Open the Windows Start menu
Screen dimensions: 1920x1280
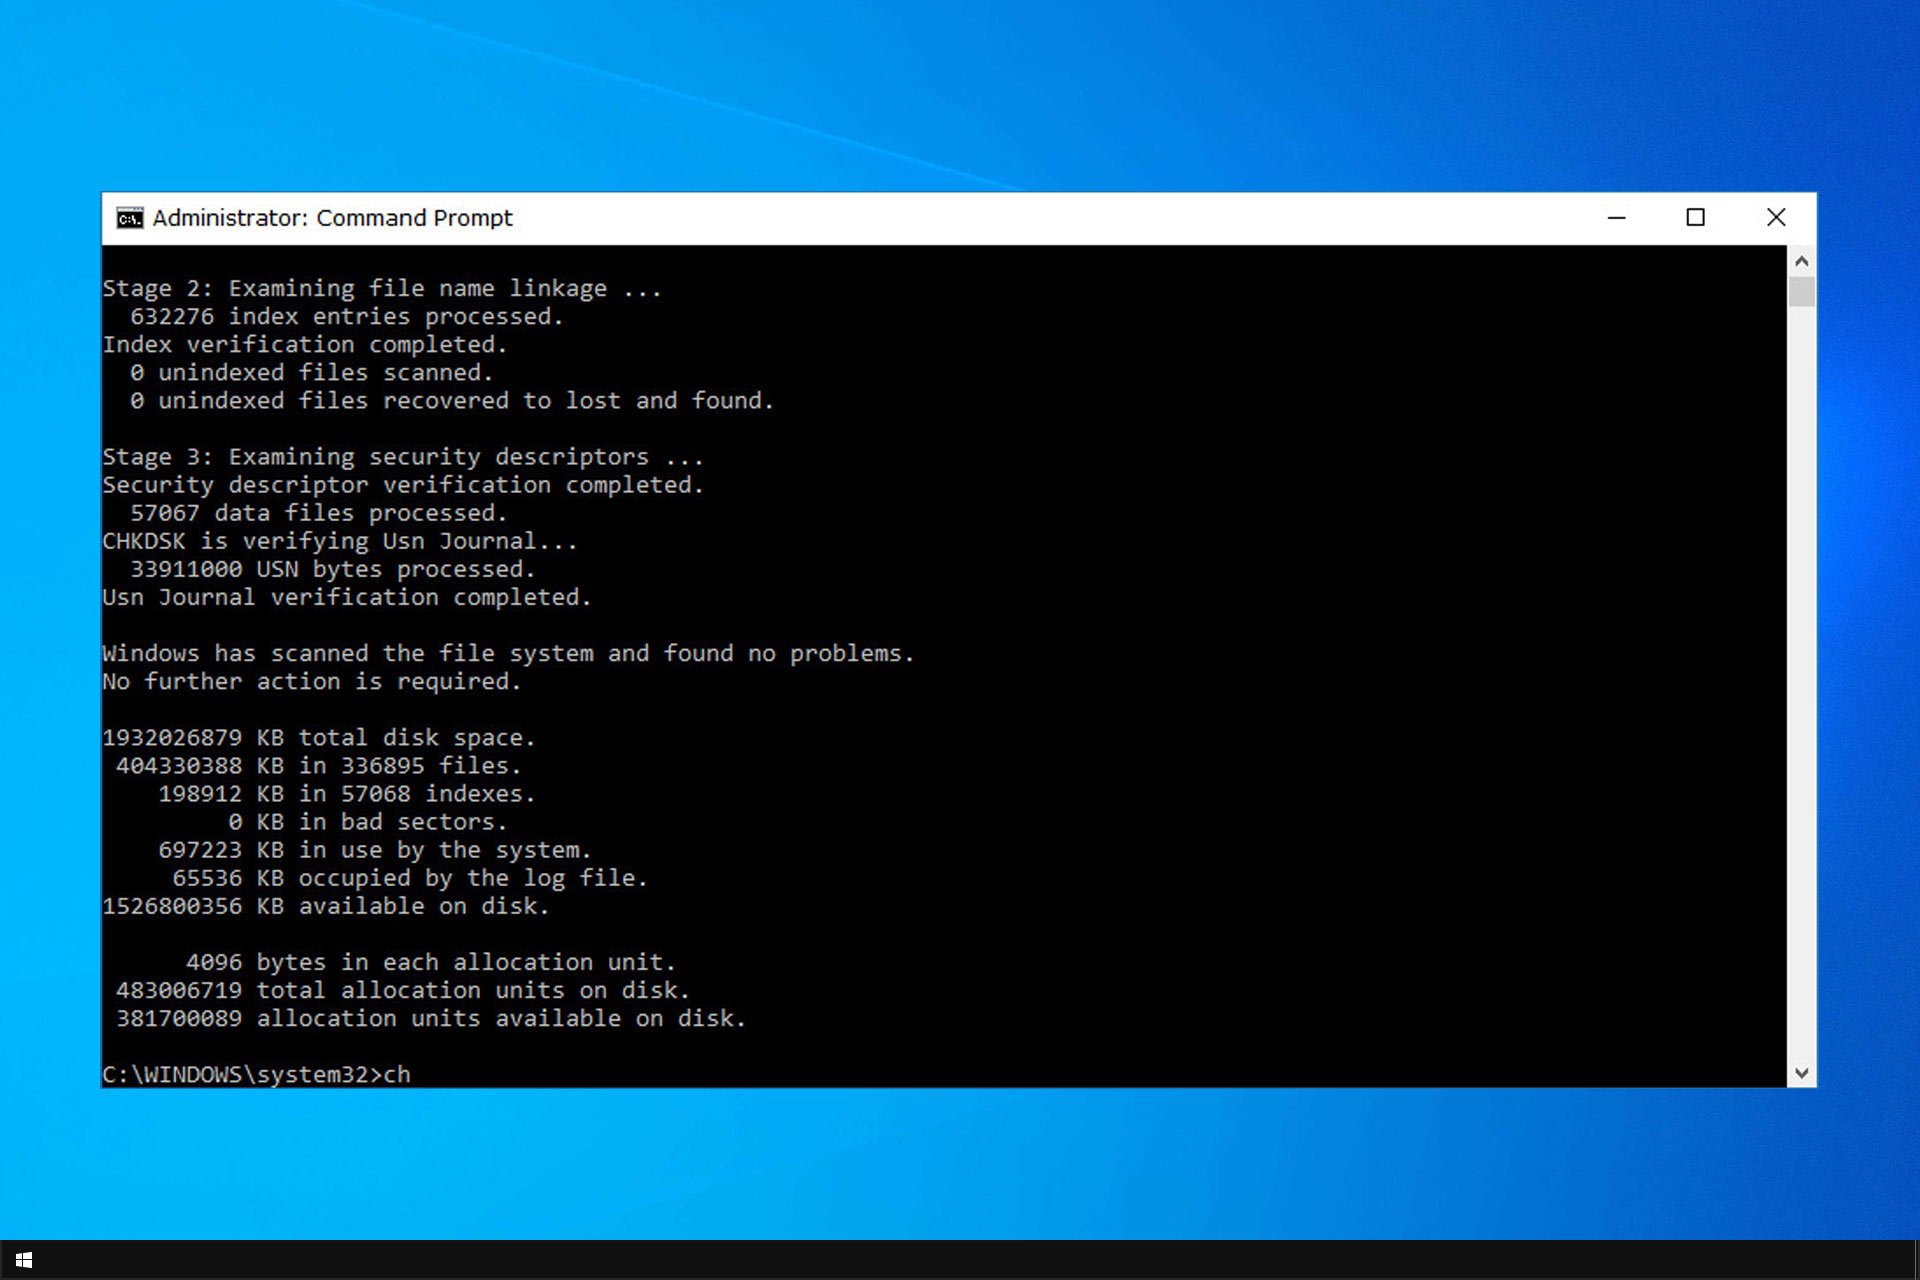click(24, 1260)
